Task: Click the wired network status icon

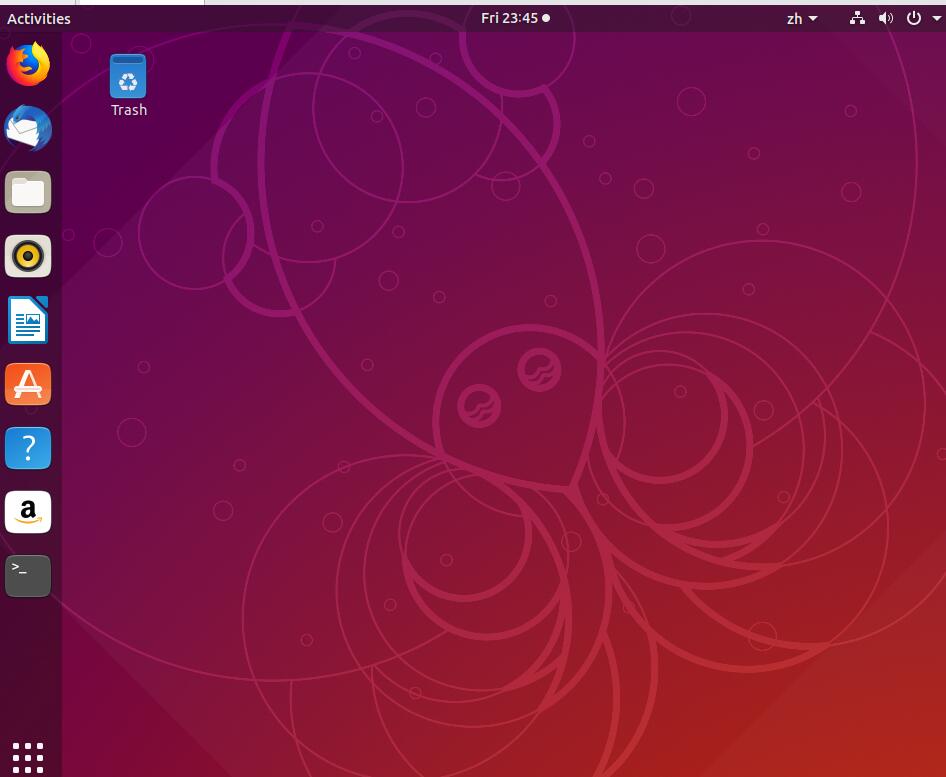Action: tap(857, 18)
